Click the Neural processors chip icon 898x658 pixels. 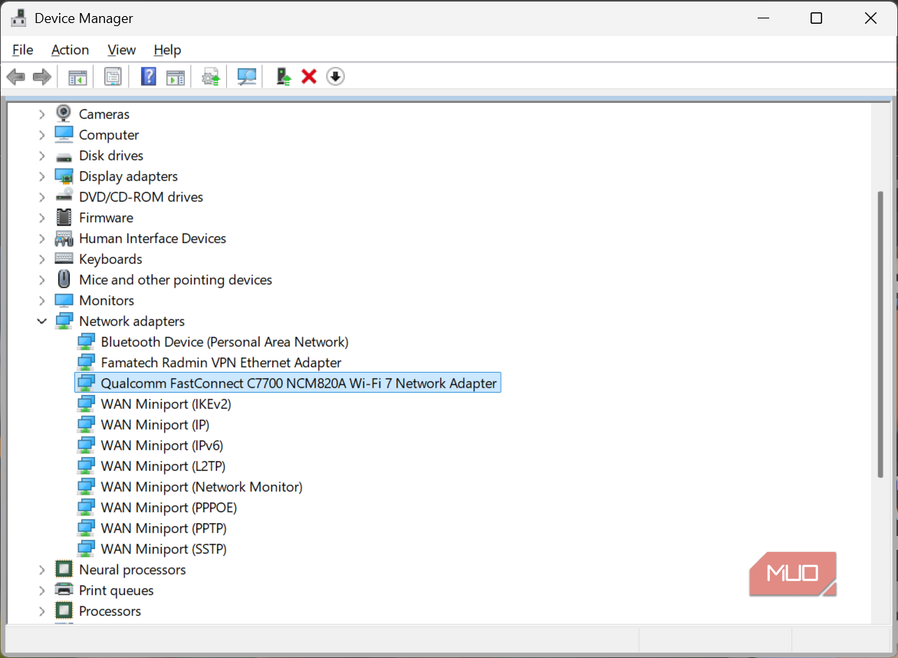click(x=64, y=569)
